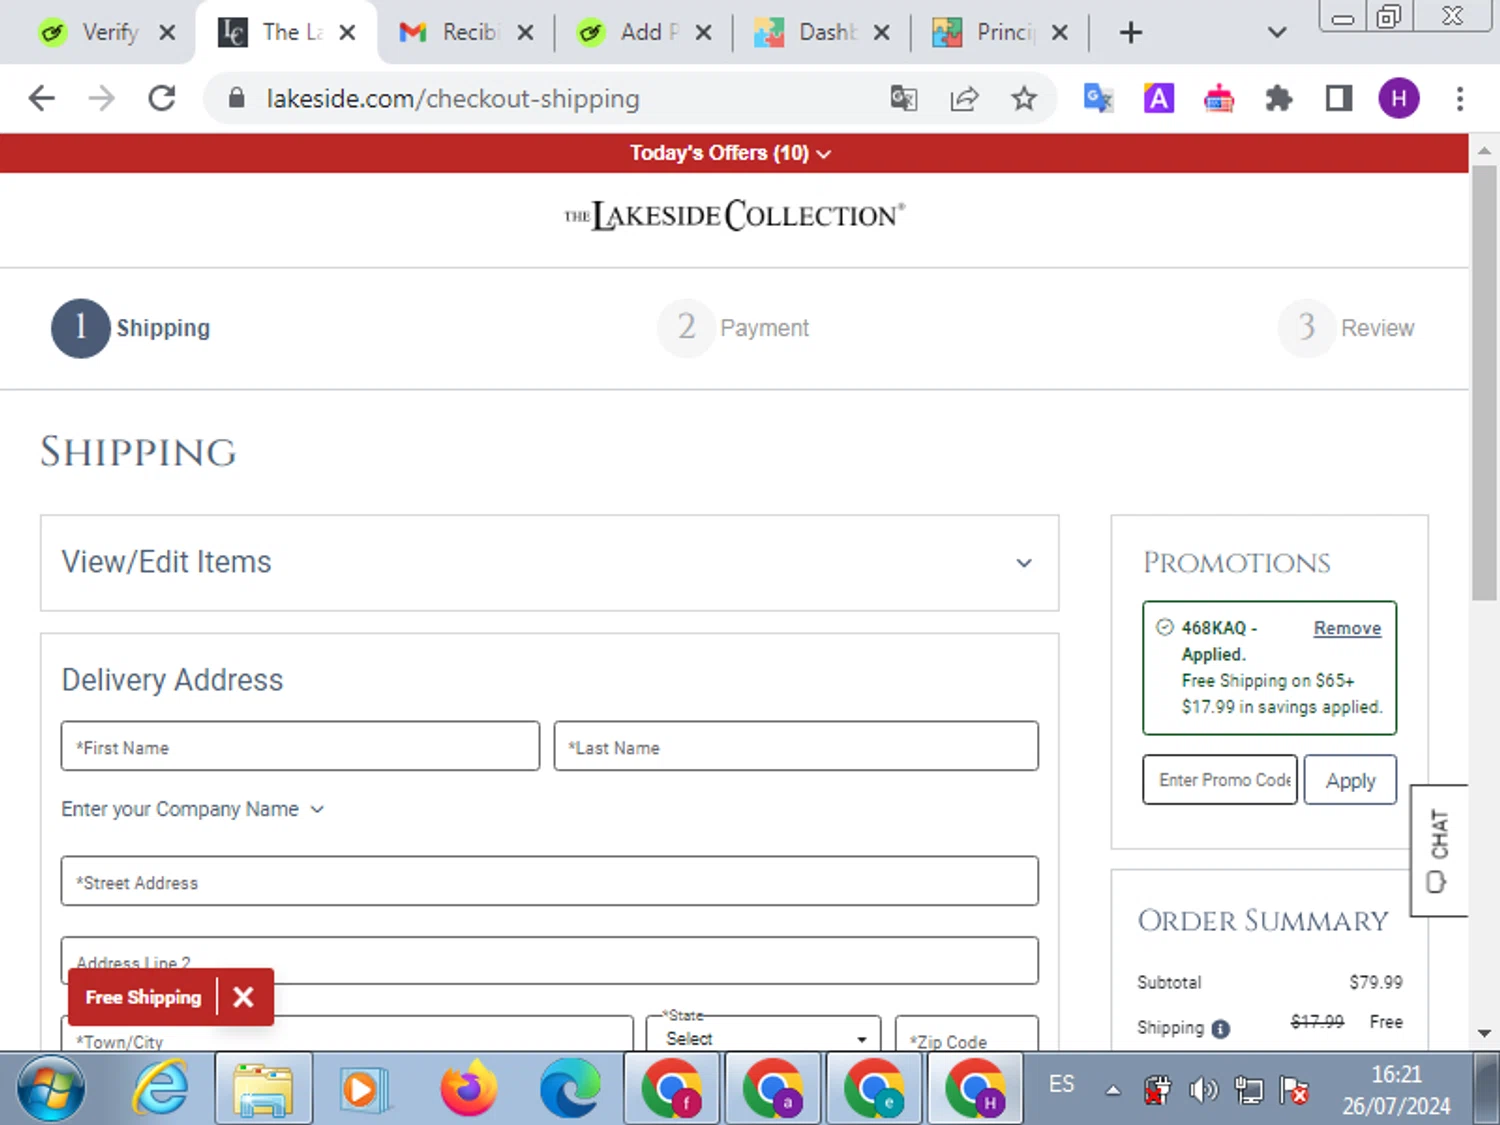Open the H profile avatar menu

click(1399, 98)
